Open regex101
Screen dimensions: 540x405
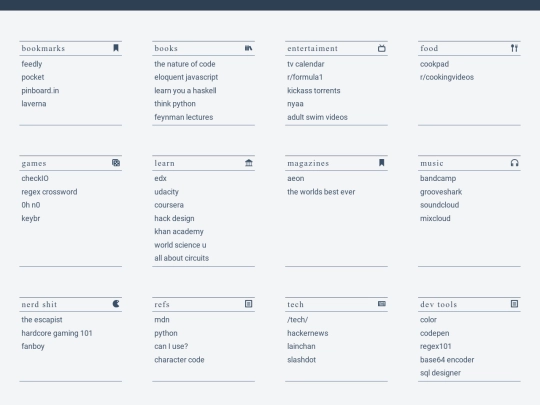pyautogui.click(x=436, y=346)
